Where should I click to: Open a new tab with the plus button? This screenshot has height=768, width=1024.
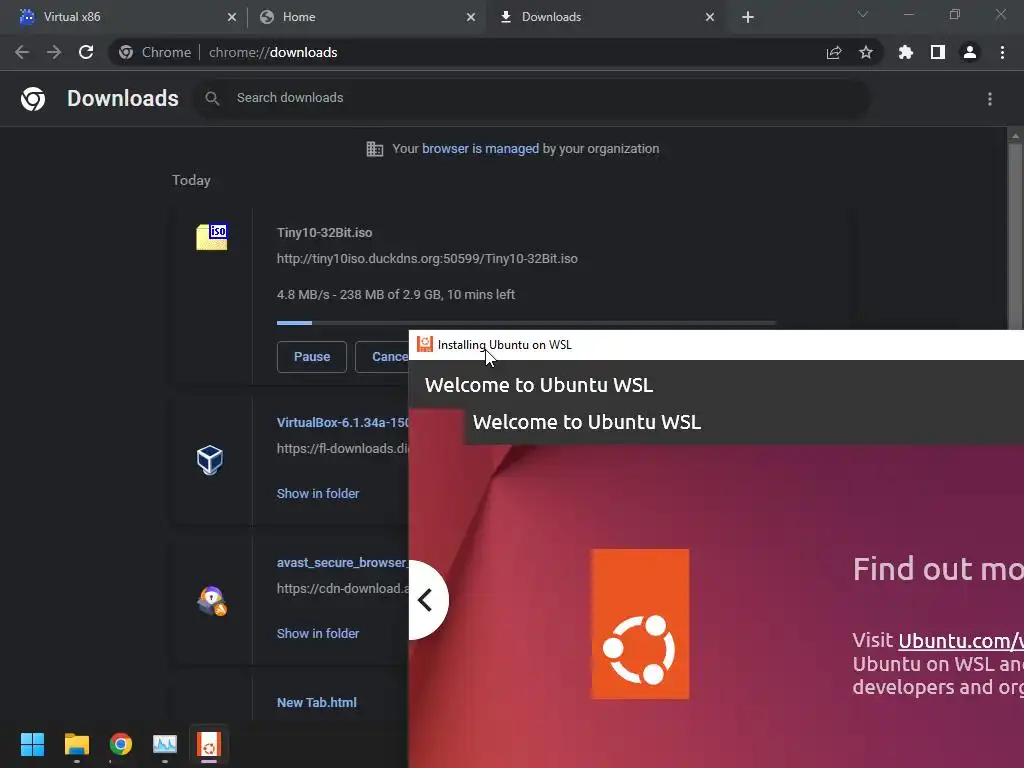(x=748, y=17)
